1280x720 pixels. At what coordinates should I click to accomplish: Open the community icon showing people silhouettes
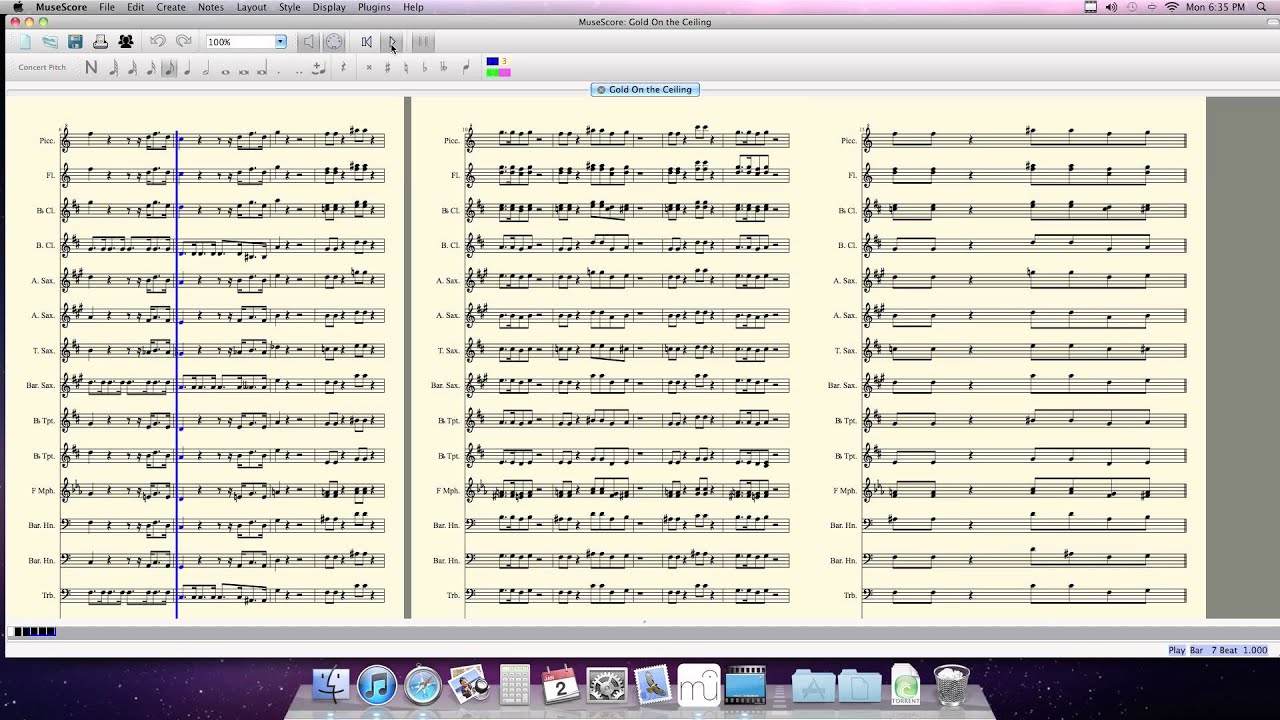(x=126, y=42)
